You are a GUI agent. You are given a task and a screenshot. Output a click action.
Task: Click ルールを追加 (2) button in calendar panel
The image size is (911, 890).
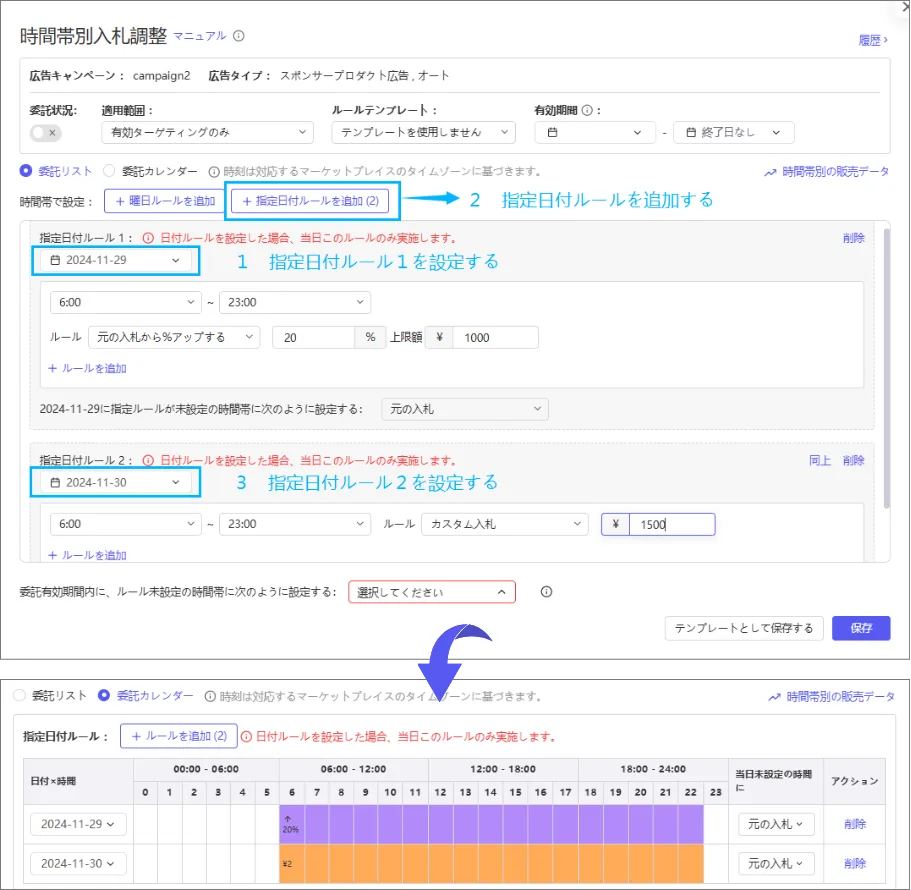[x=179, y=736]
